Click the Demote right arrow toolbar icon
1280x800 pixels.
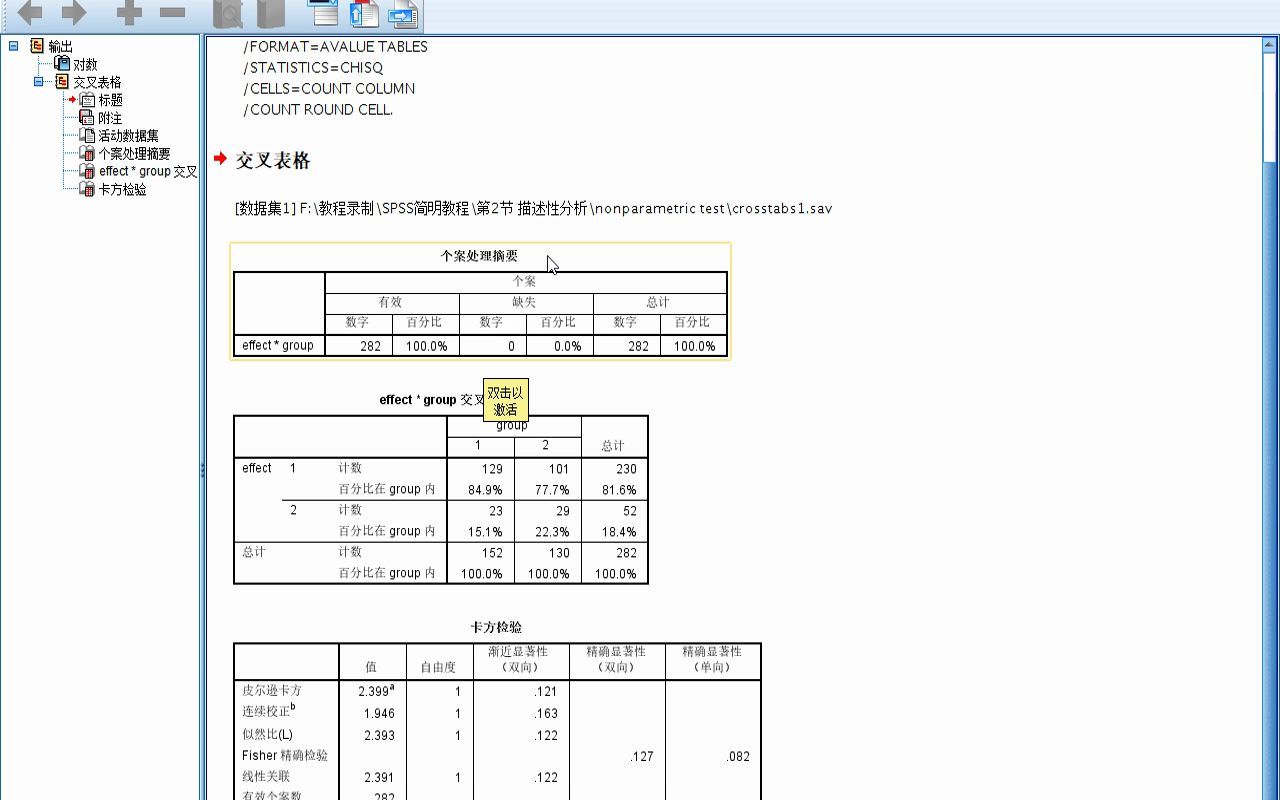tap(74, 13)
